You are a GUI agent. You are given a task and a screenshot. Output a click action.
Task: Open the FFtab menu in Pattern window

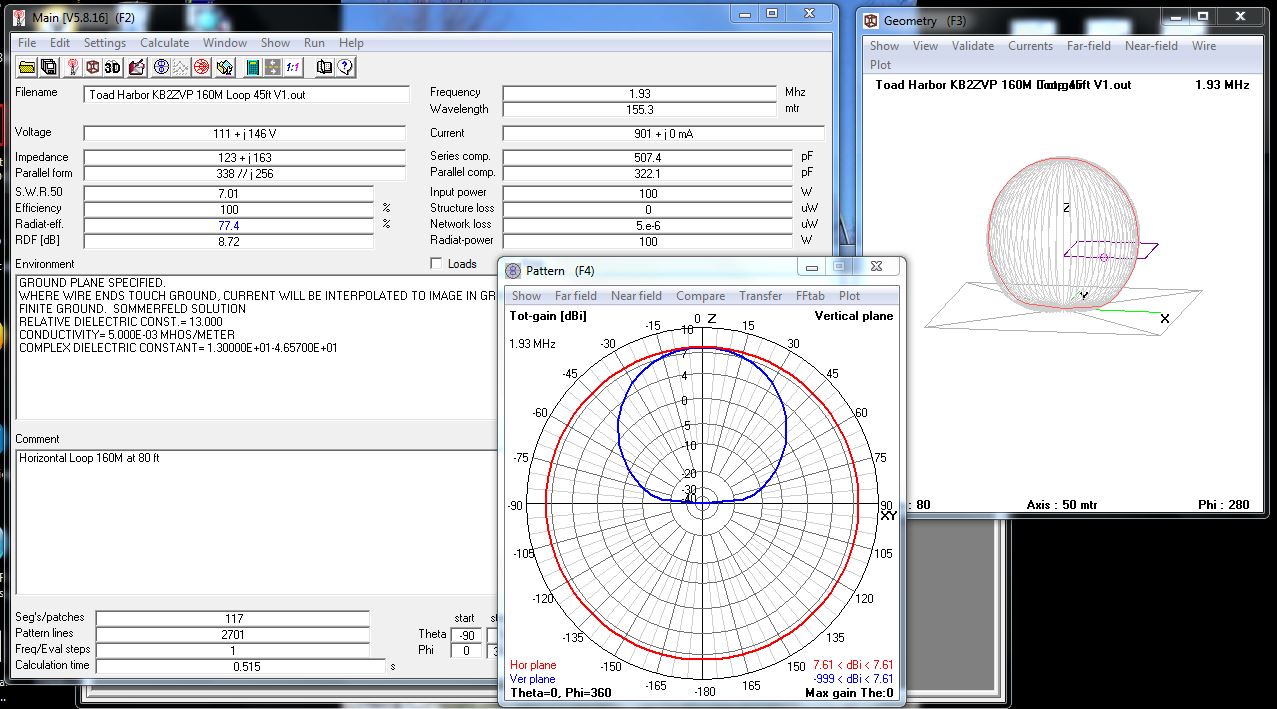(810, 296)
